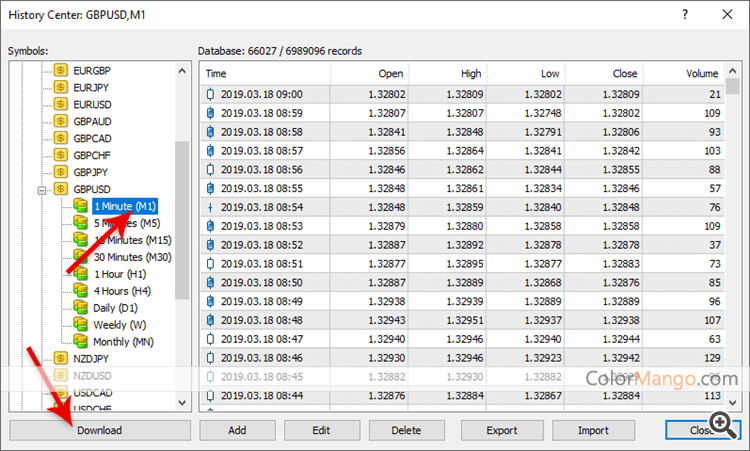This screenshot has height=451, width=750.
Task: Click the NZDJPY symbol coin icon
Action: (60, 358)
